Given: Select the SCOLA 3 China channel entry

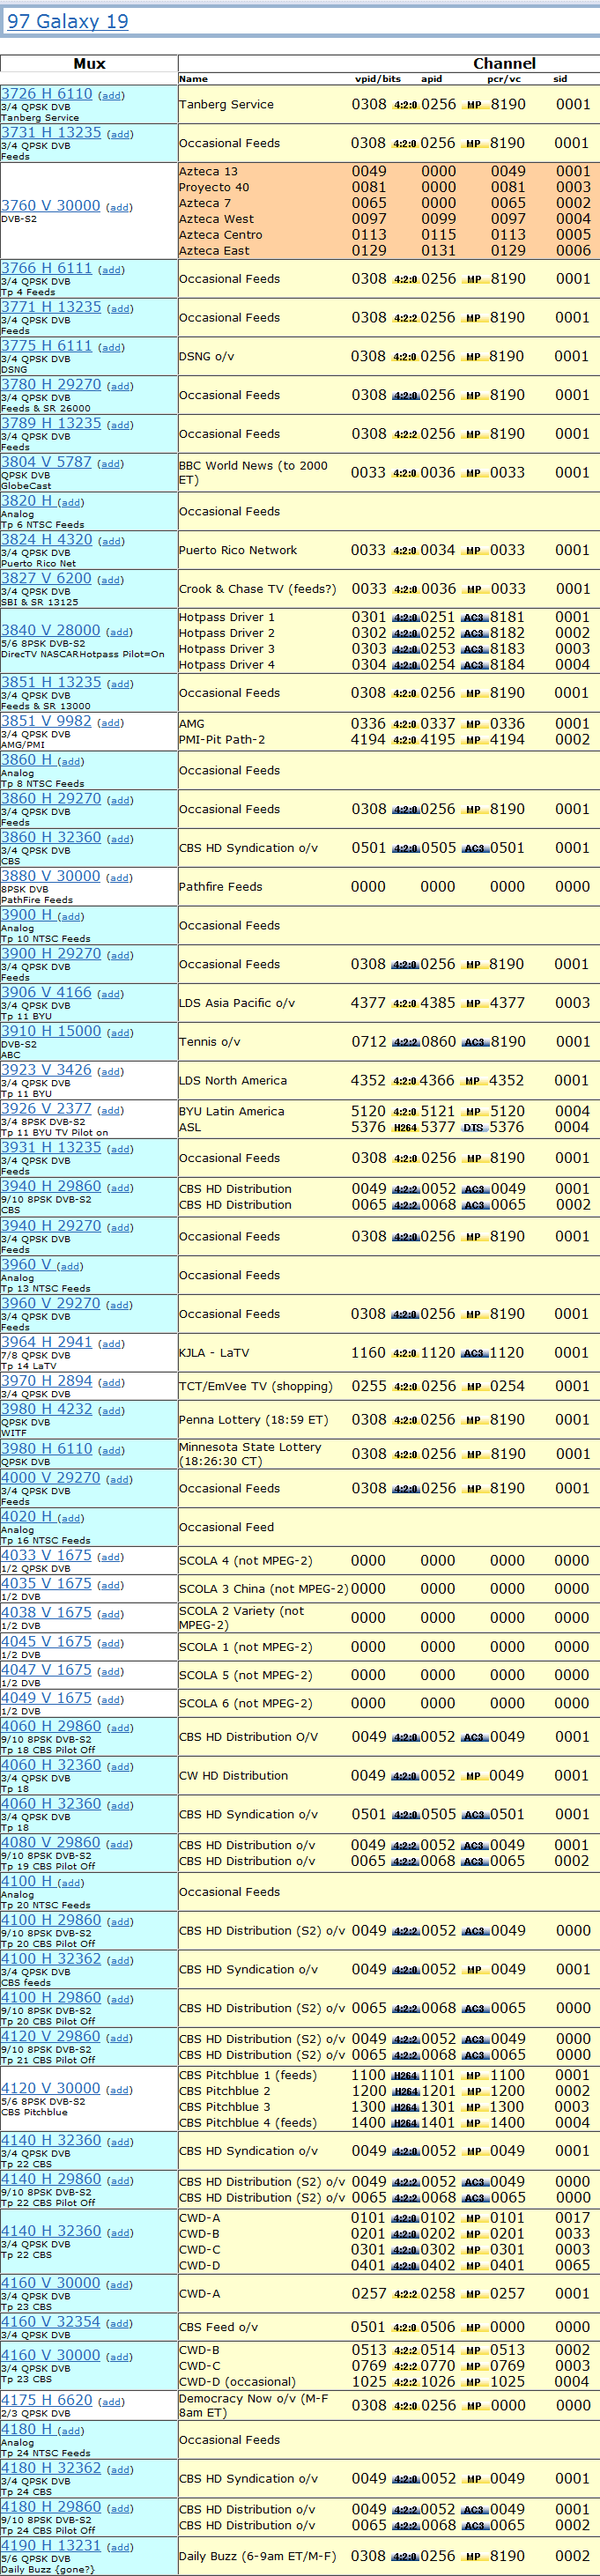Looking at the screenshot, I should click(x=263, y=1589).
